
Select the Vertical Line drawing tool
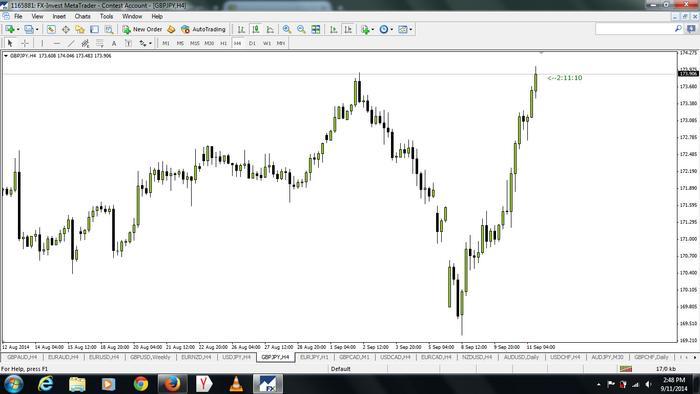pos(42,43)
